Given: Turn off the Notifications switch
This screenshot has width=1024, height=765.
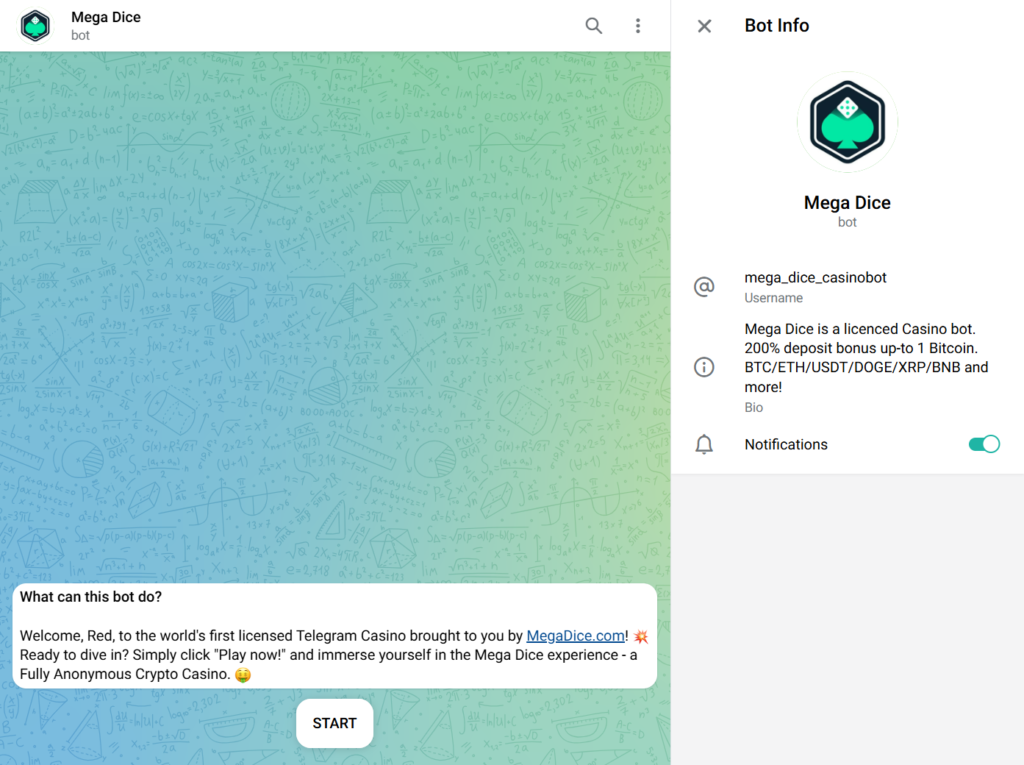Looking at the screenshot, I should (x=984, y=444).
